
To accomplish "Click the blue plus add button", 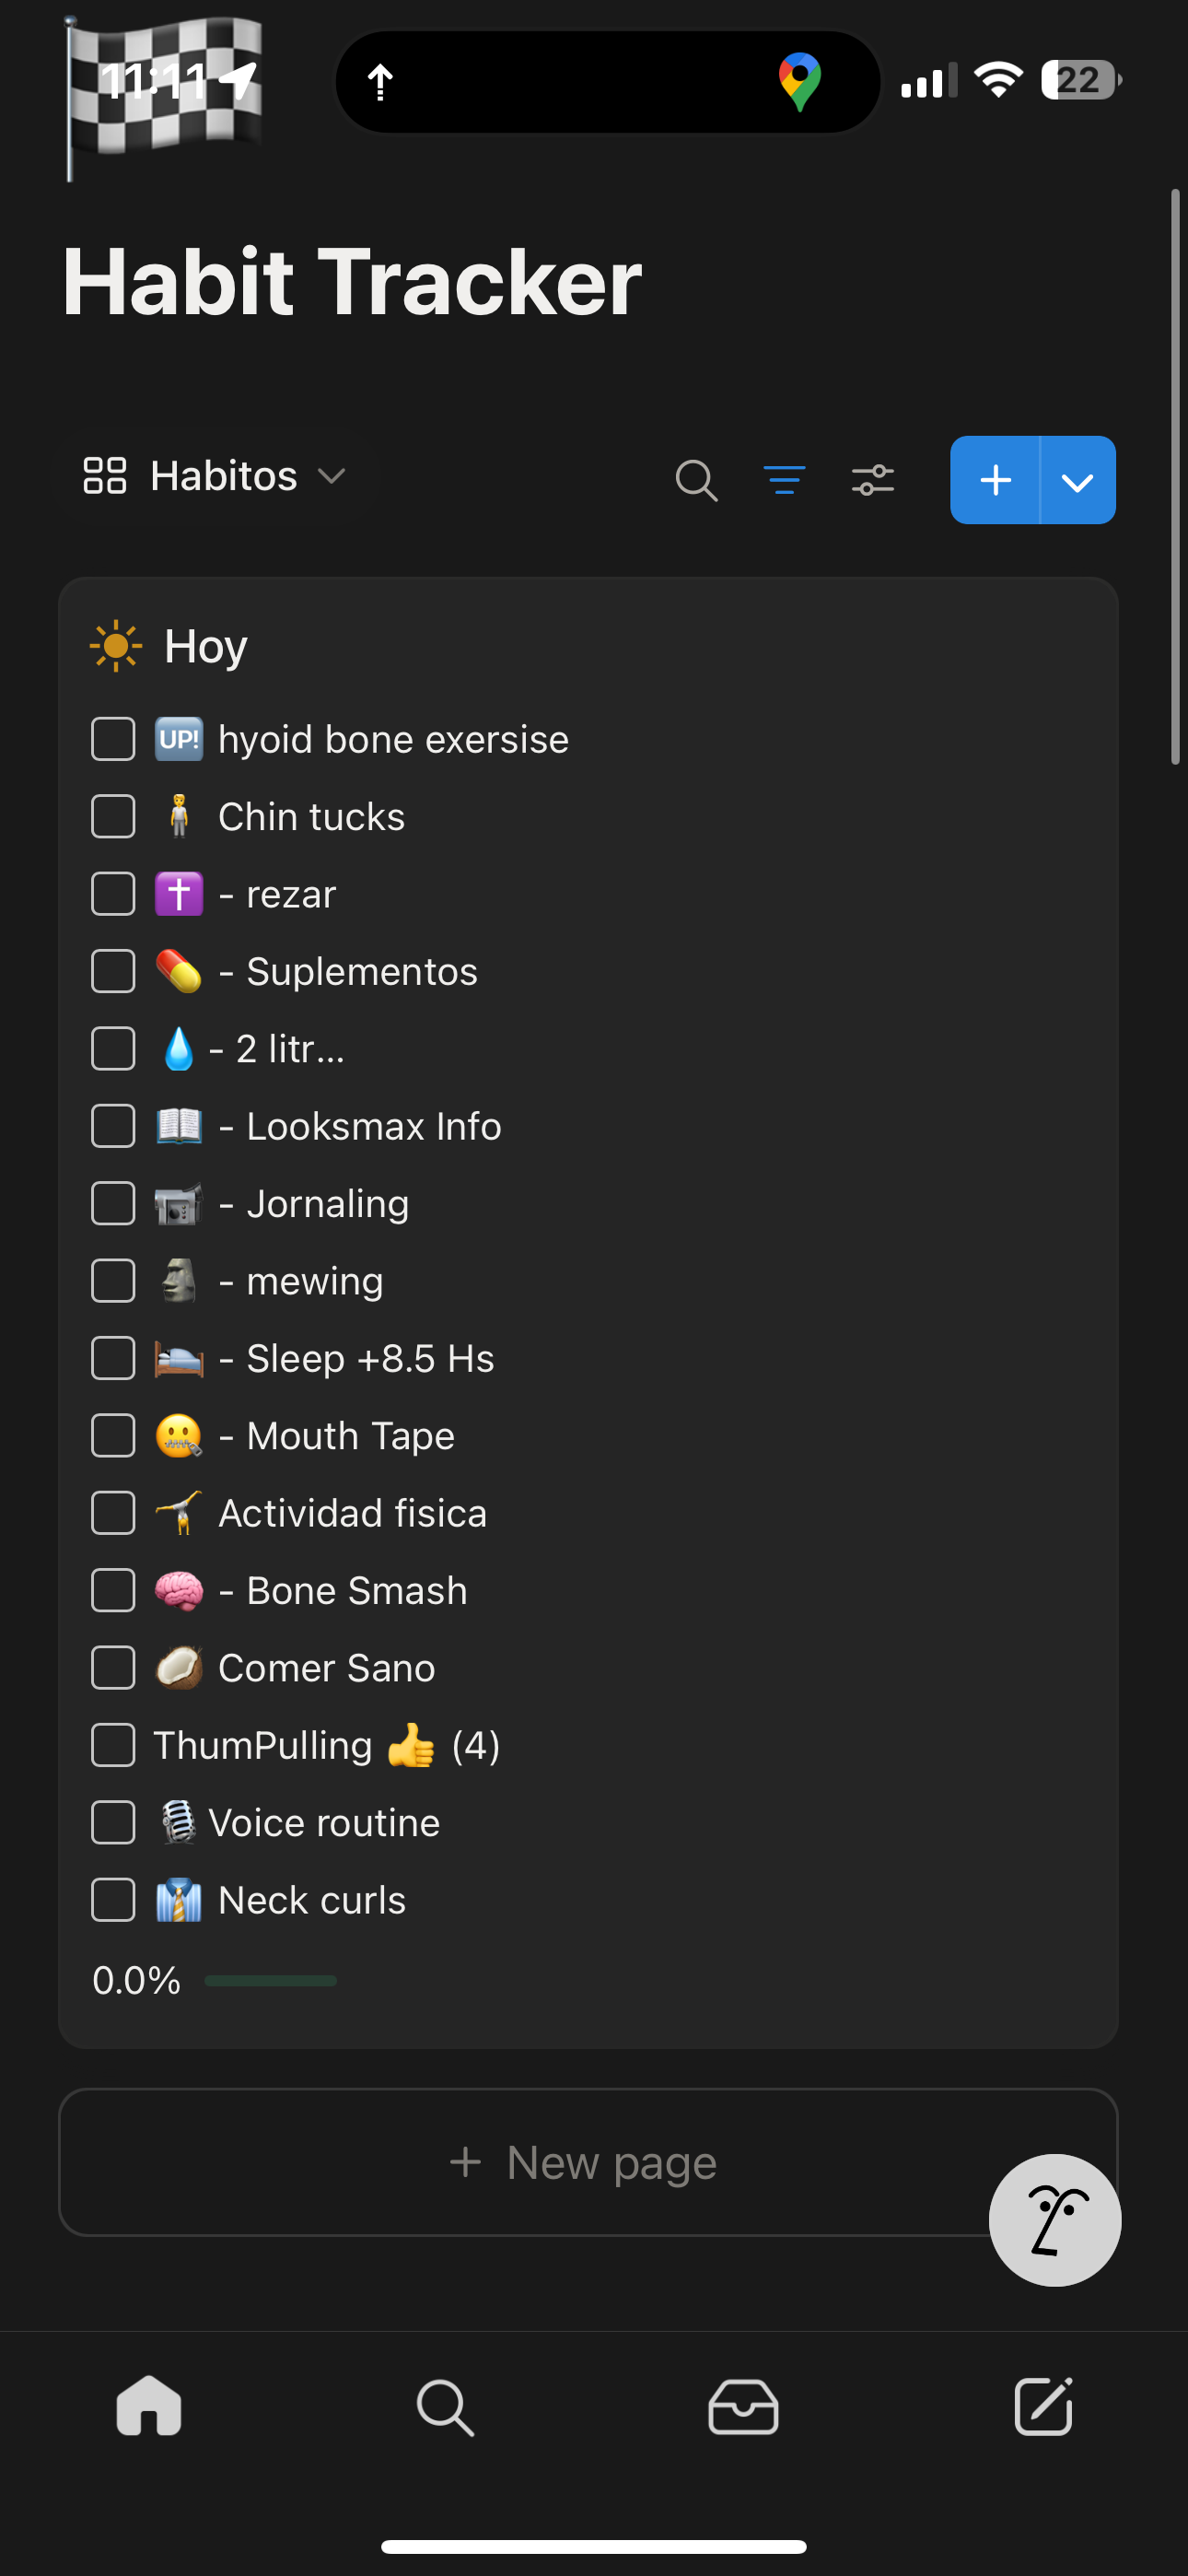I will 995,481.
